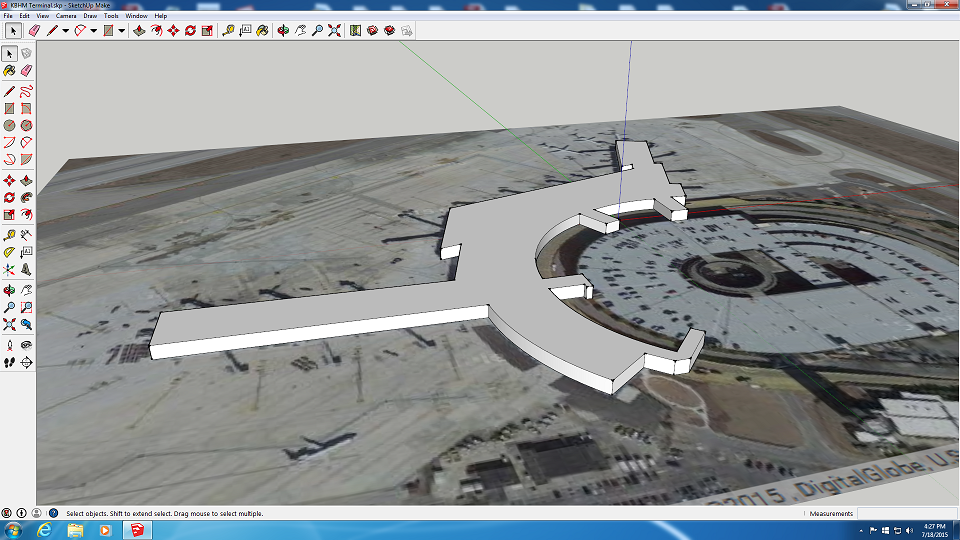Open Windows Media Player from the taskbar
This screenshot has width=960, height=540.
click(105, 530)
